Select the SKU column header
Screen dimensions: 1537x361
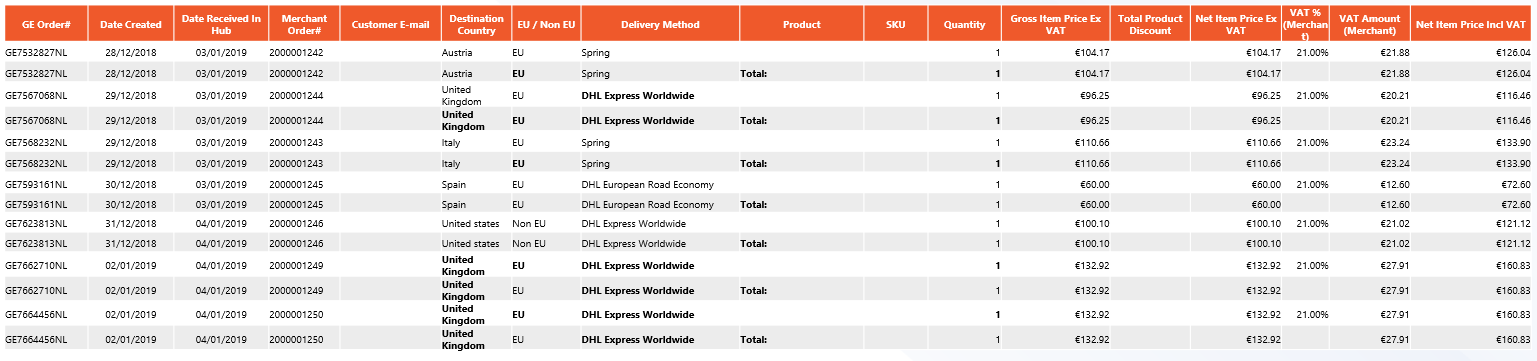pyautogui.click(x=896, y=24)
